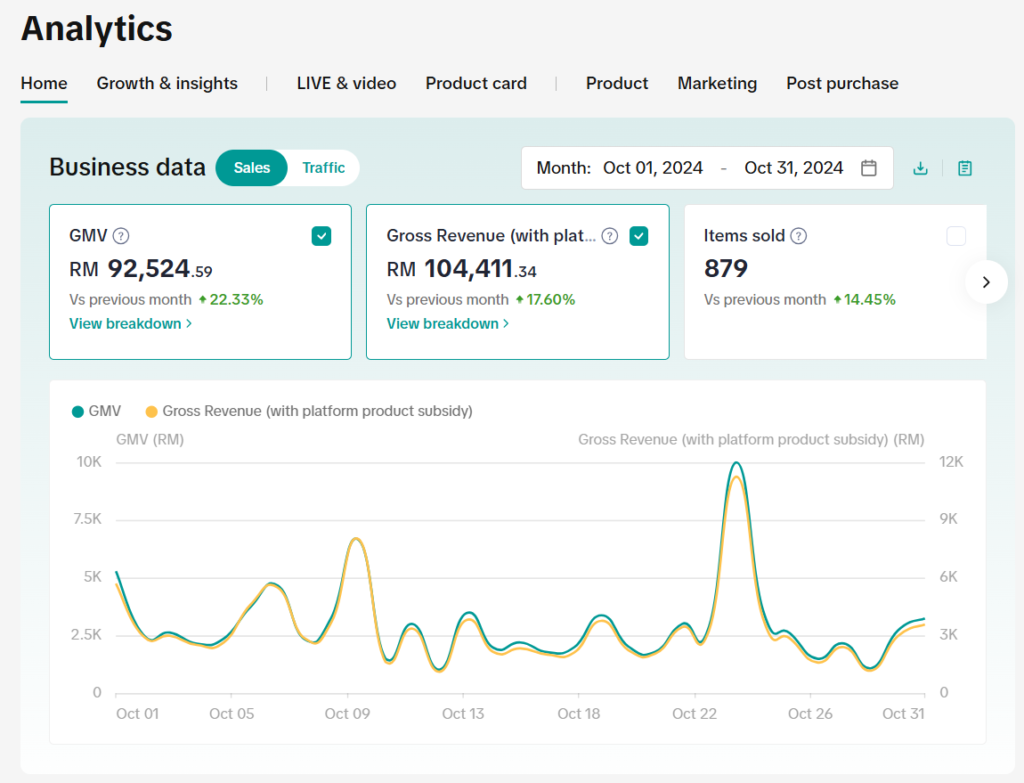Click the peak point on the GMV chart line
1024x783 pixels.
[736, 463]
